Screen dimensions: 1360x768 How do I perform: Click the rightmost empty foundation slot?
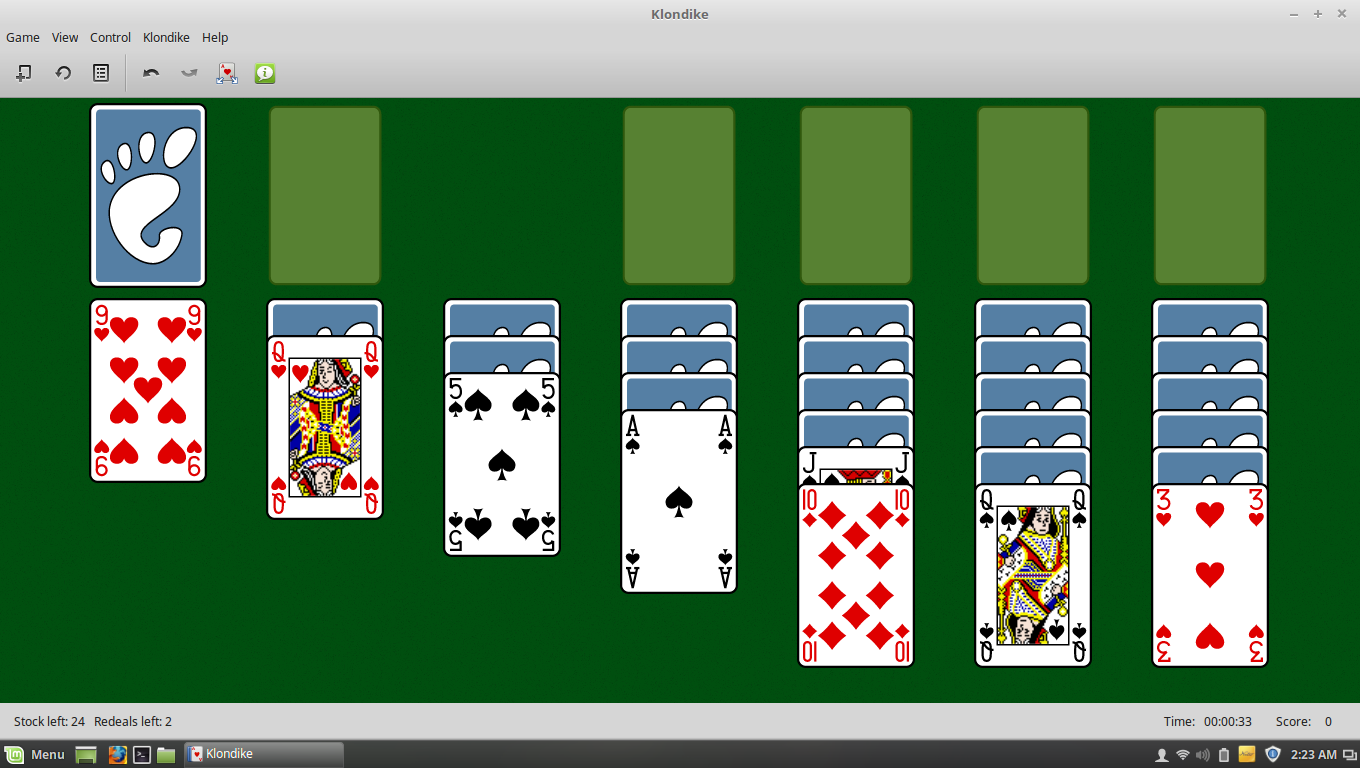1210,195
